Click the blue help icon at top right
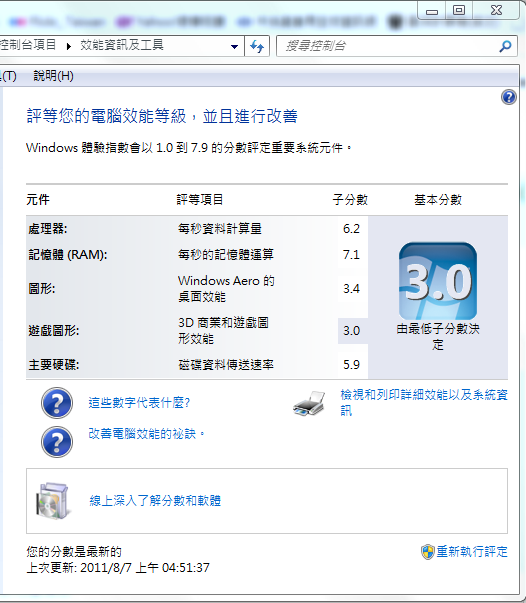The width and height of the screenshot is (526, 603). (509, 97)
